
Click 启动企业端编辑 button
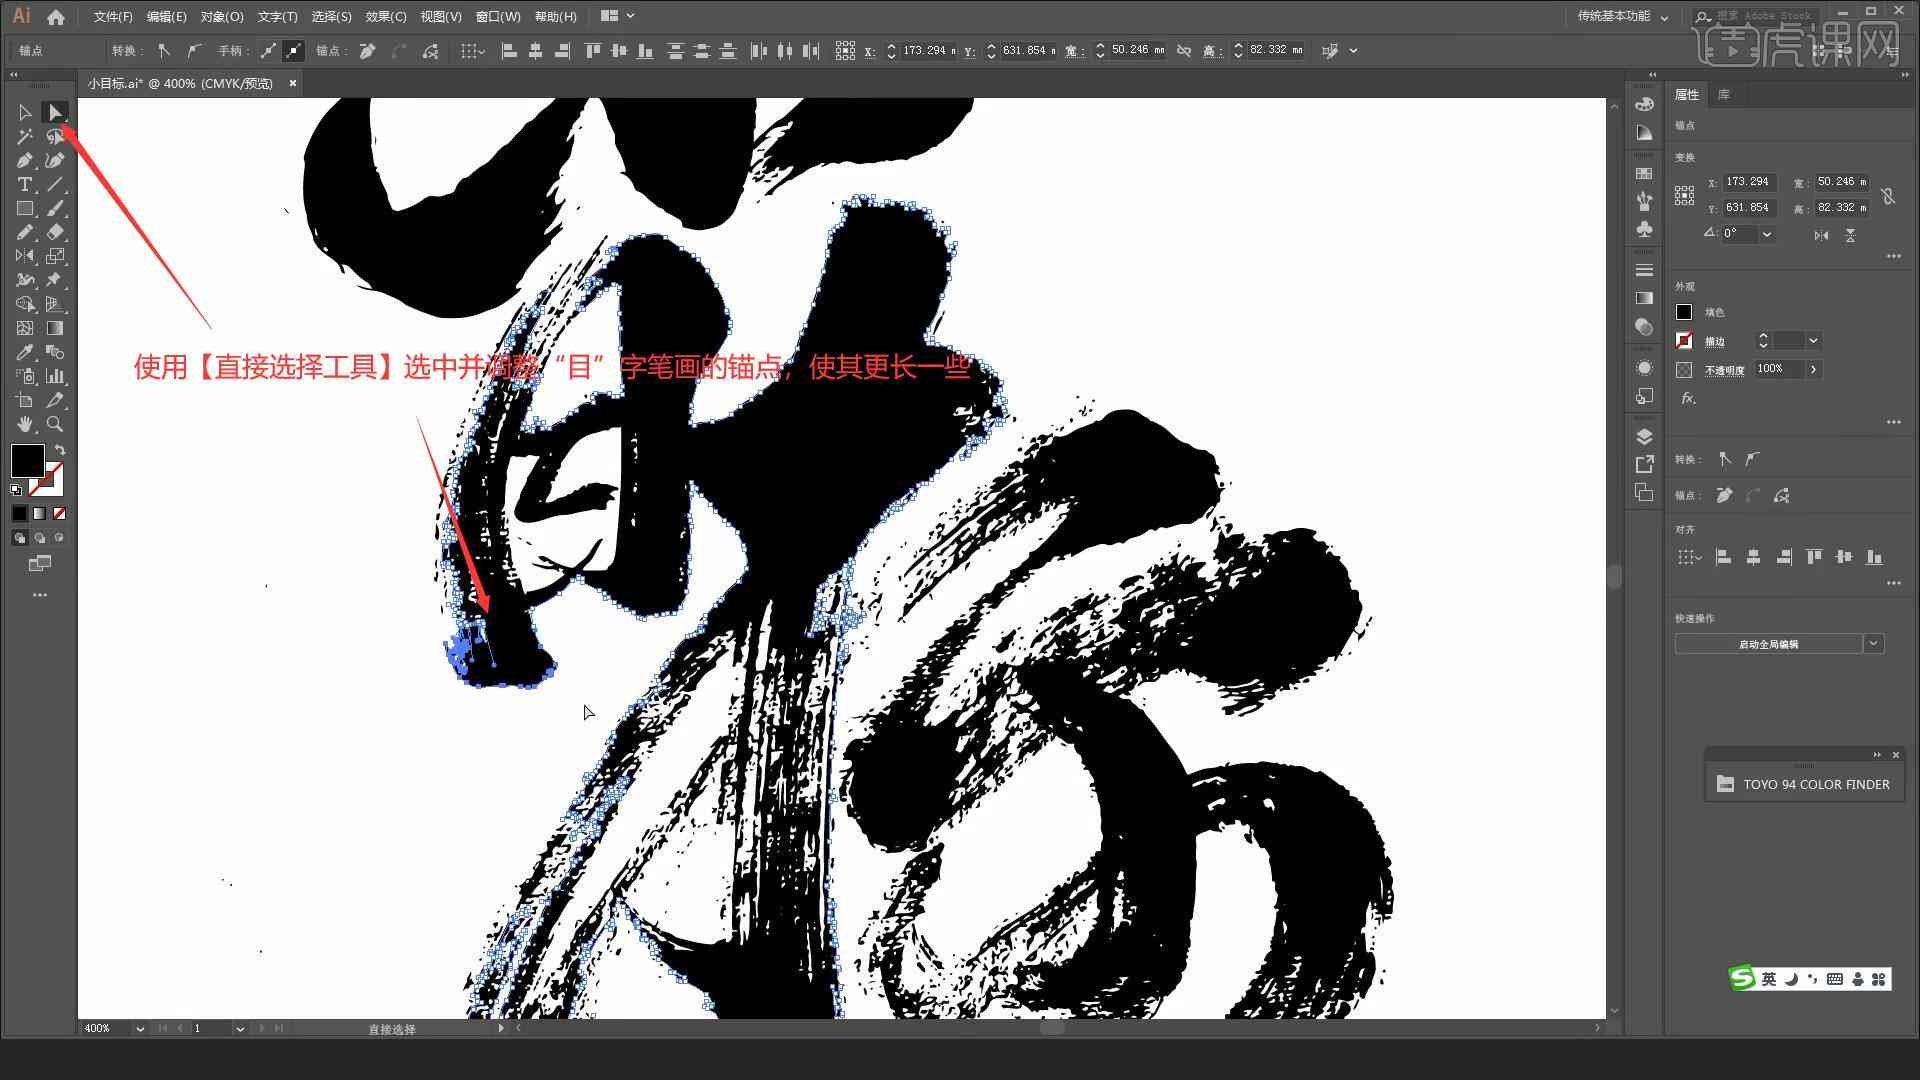coord(1767,645)
